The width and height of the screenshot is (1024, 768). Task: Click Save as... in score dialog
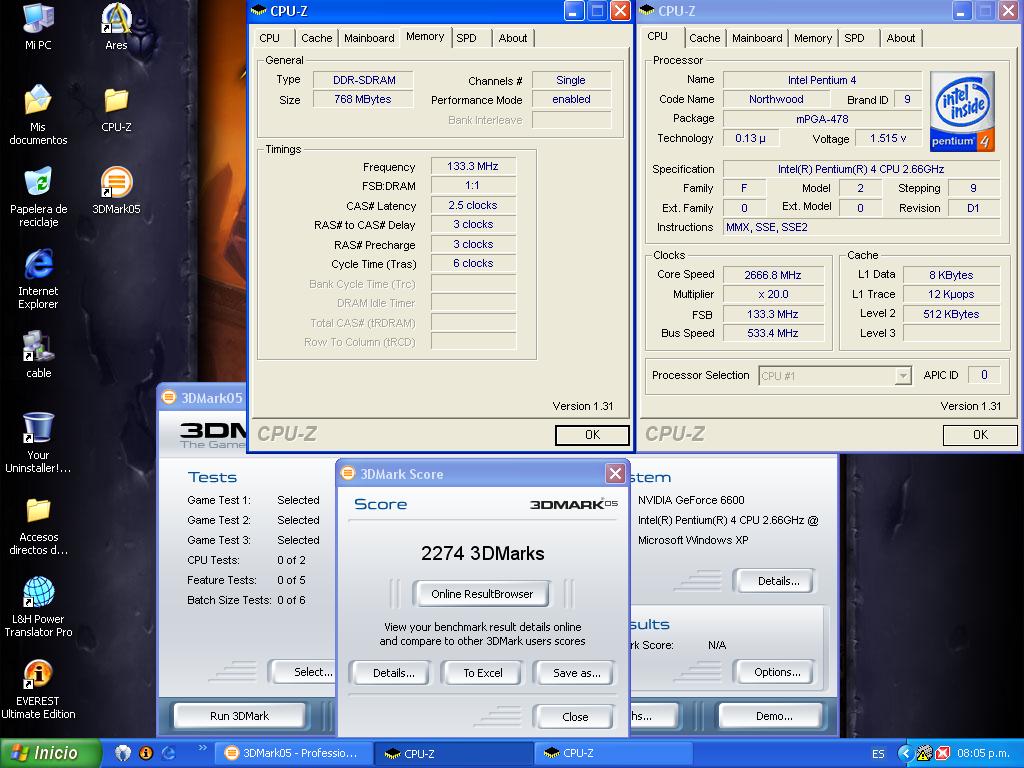click(576, 673)
